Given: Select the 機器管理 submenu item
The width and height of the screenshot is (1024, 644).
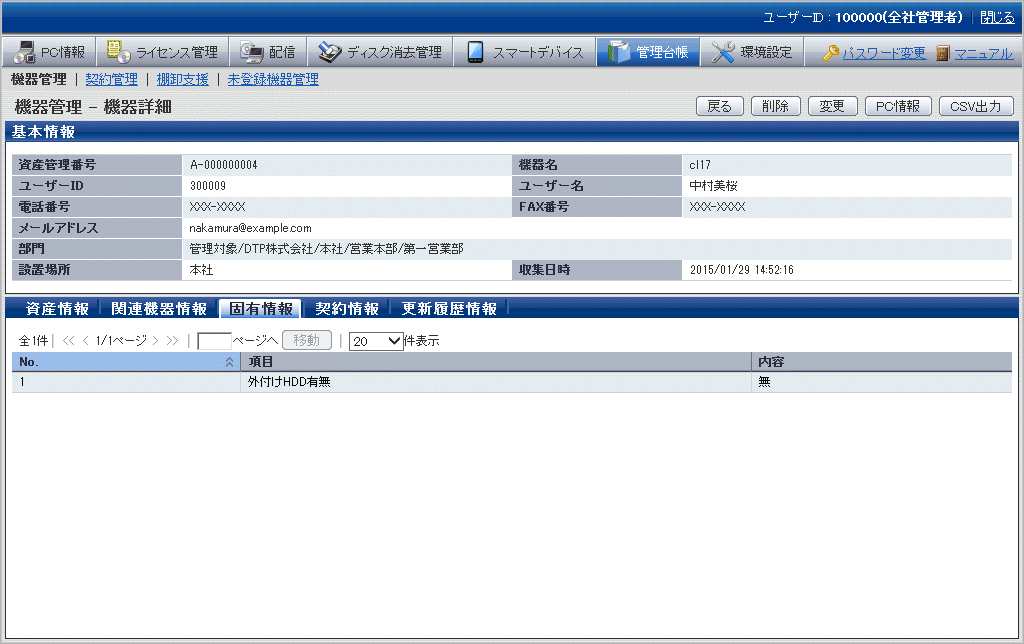Looking at the screenshot, I should tap(39, 79).
